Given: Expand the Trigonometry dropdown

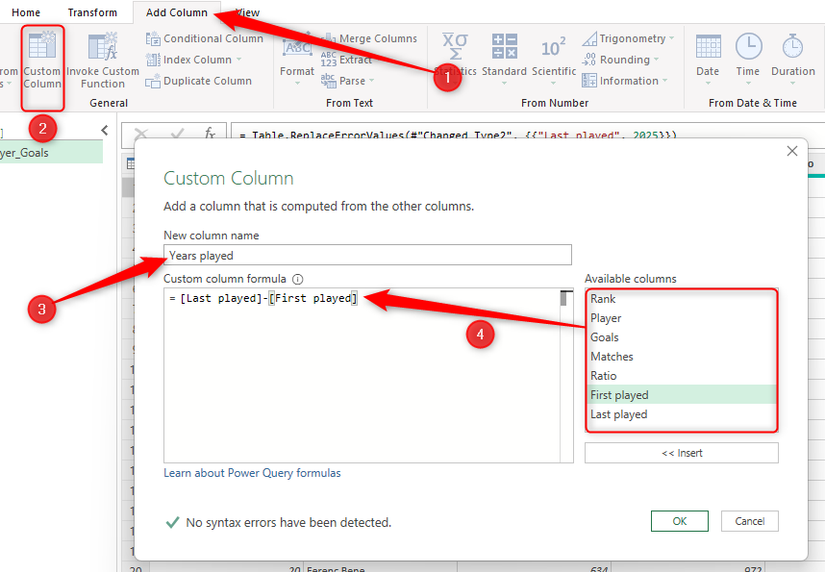Looking at the screenshot, I should coord(671,39).
